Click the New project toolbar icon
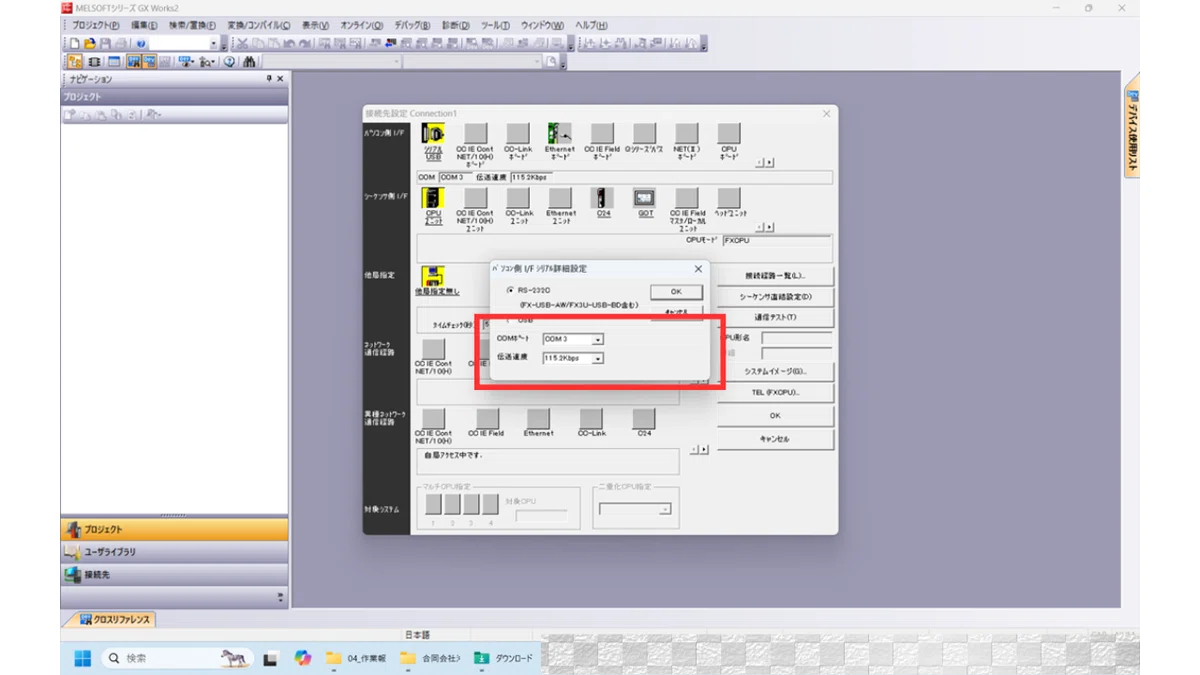 pos(74,44)
